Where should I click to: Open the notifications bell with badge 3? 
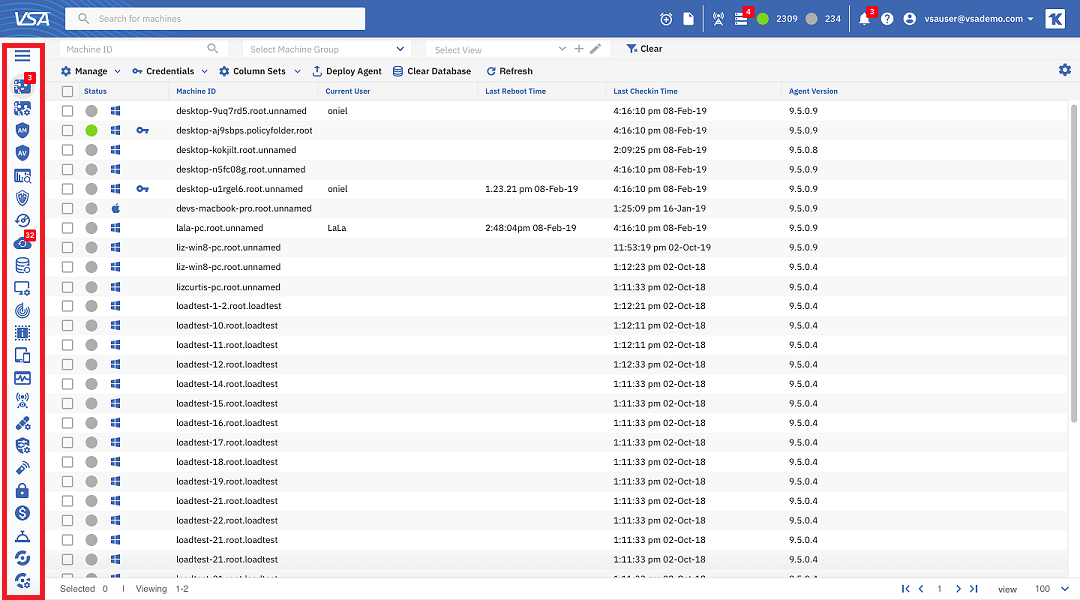[x=866, y=17]
